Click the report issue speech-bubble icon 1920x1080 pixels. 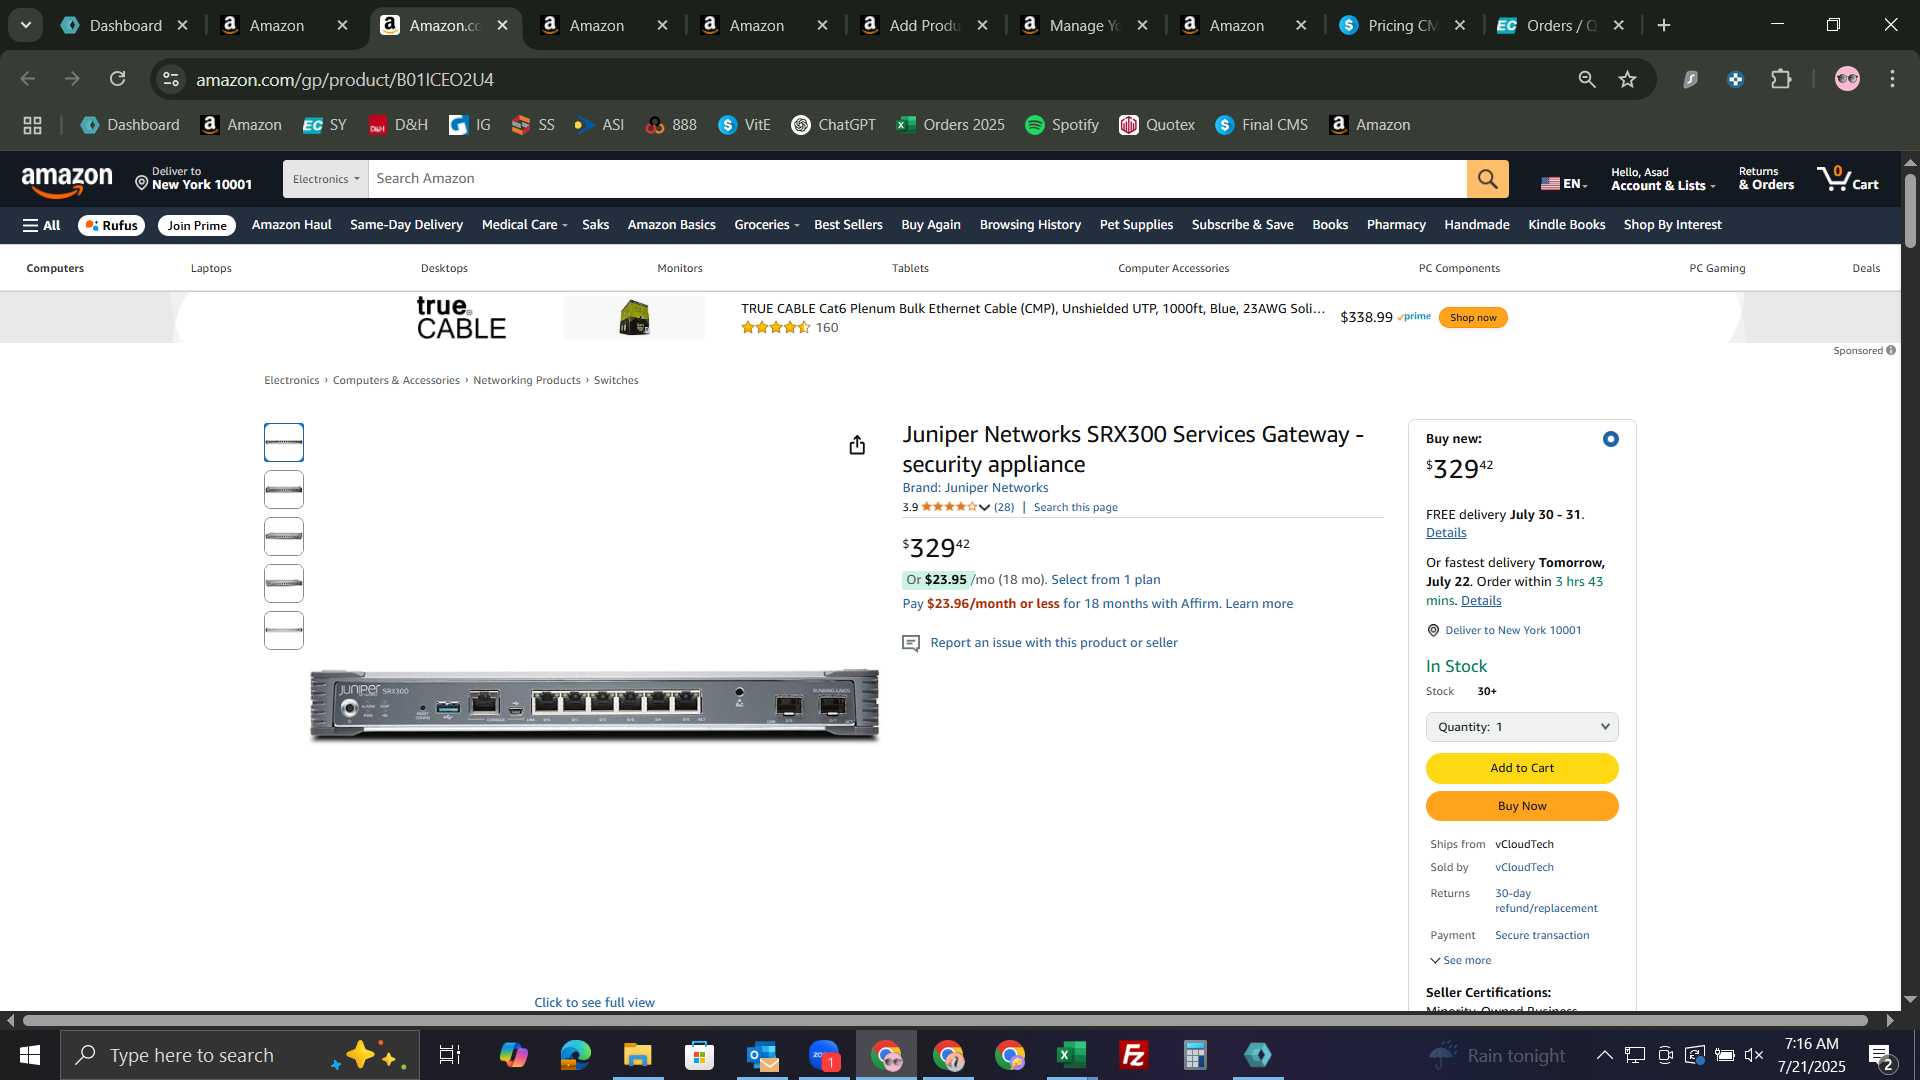tap(911, 643)
